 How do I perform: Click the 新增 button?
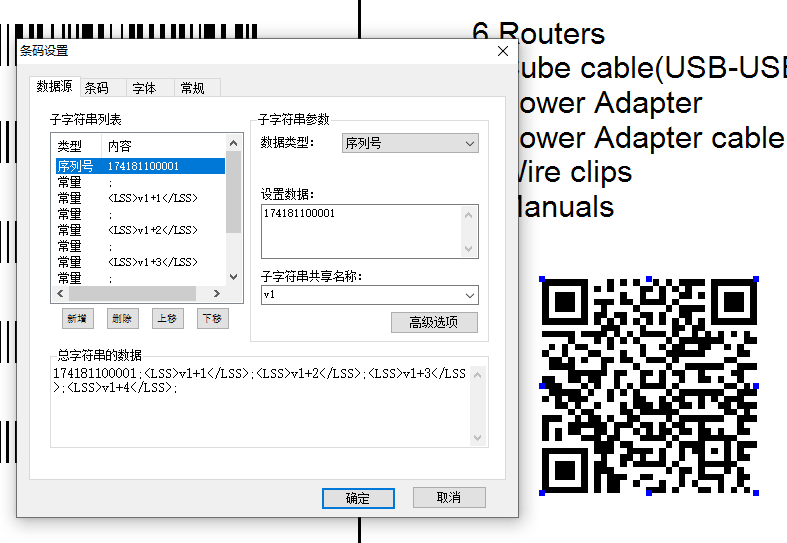point(78,319)
